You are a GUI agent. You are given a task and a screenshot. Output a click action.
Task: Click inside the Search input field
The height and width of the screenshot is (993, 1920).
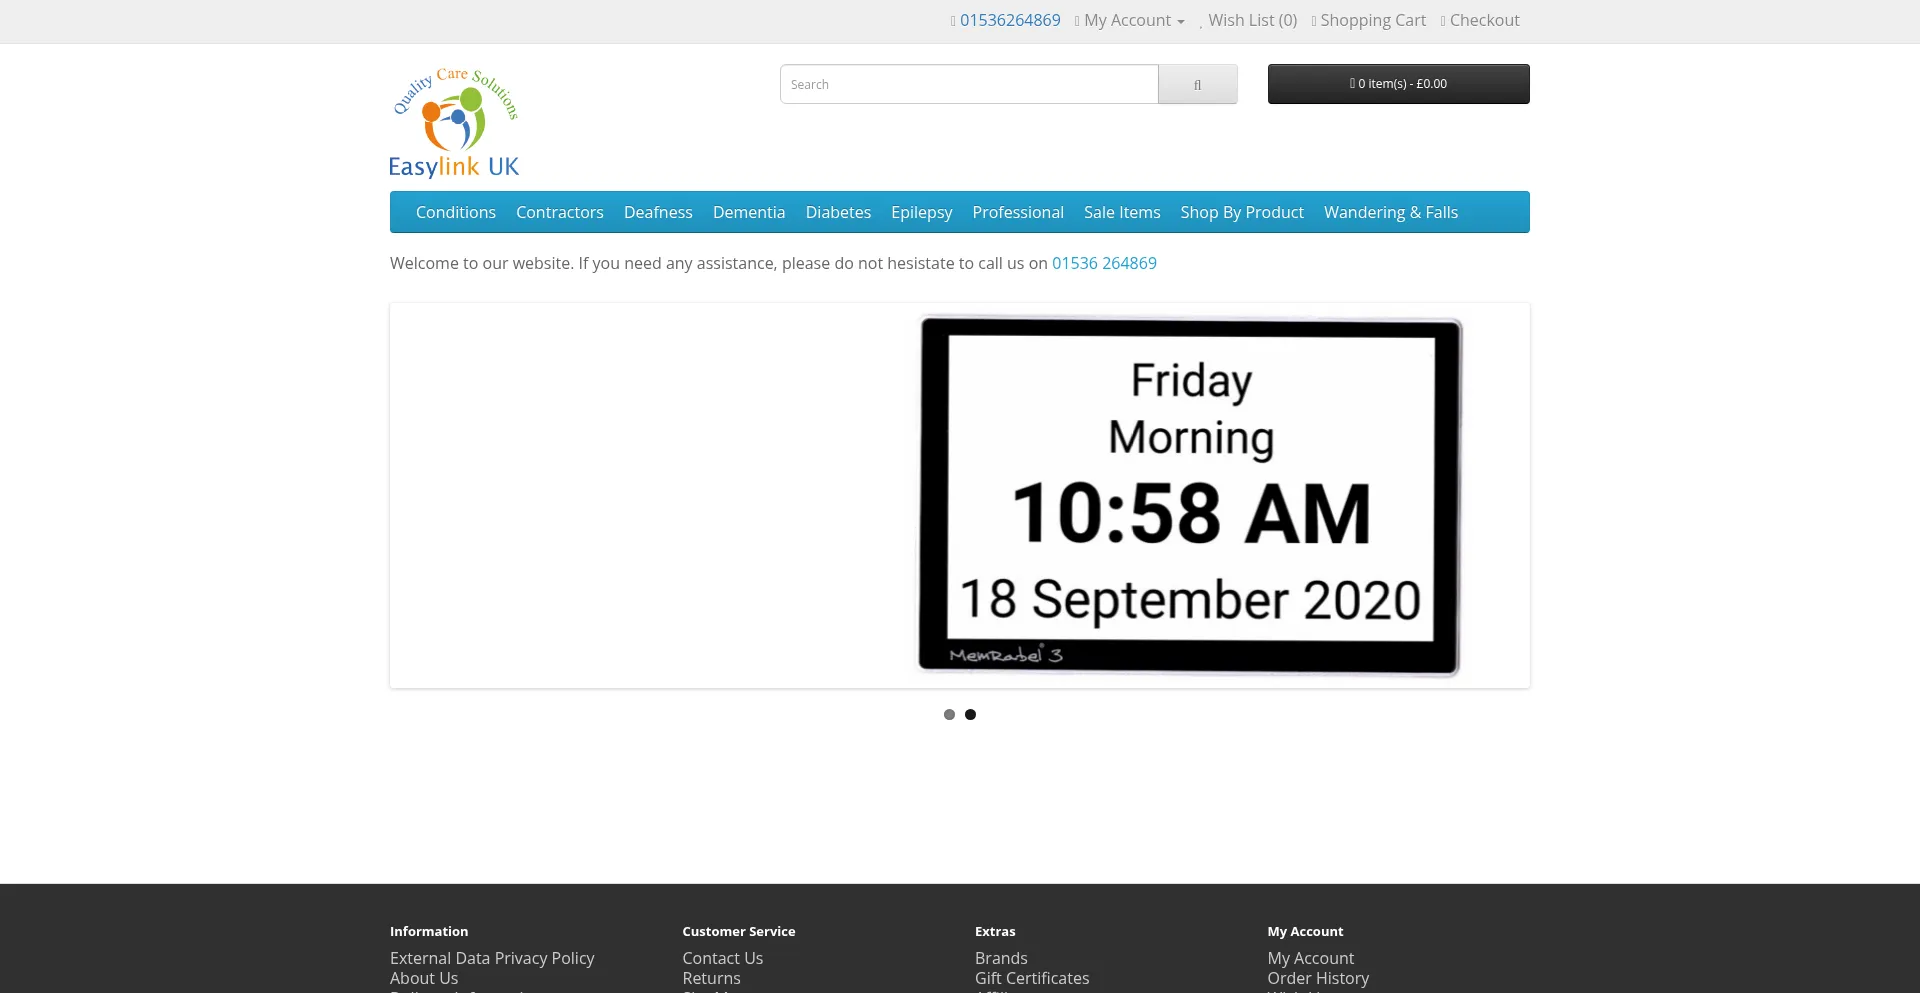point(969,84)
